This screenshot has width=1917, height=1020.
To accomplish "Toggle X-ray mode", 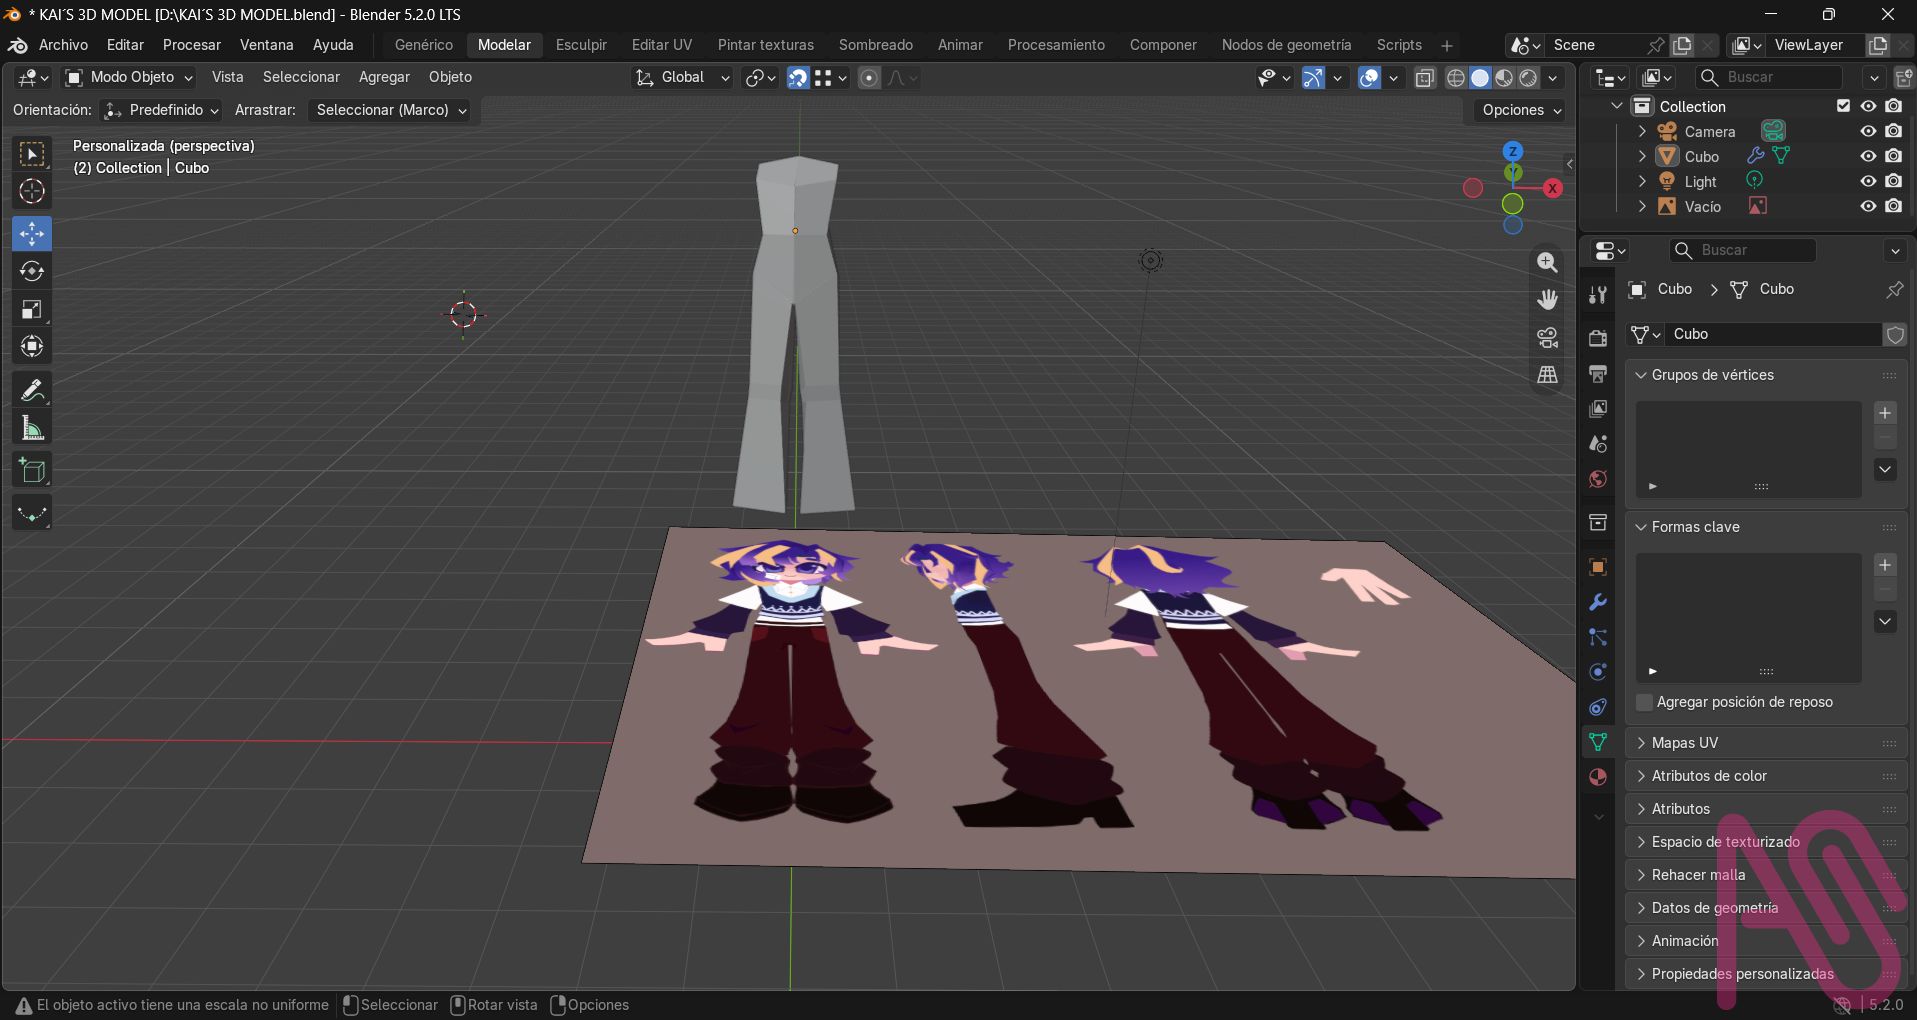I will point(1425,78).
